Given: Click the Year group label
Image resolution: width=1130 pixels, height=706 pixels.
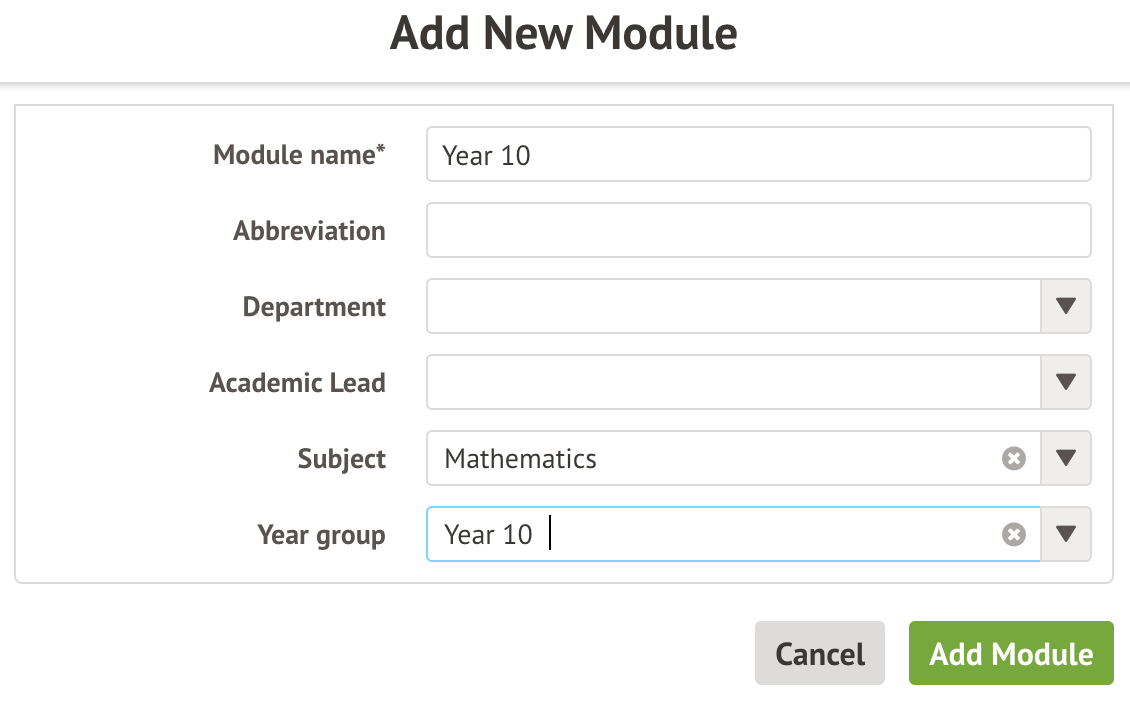Looking at the screenshot, I should tap(321, 535).
